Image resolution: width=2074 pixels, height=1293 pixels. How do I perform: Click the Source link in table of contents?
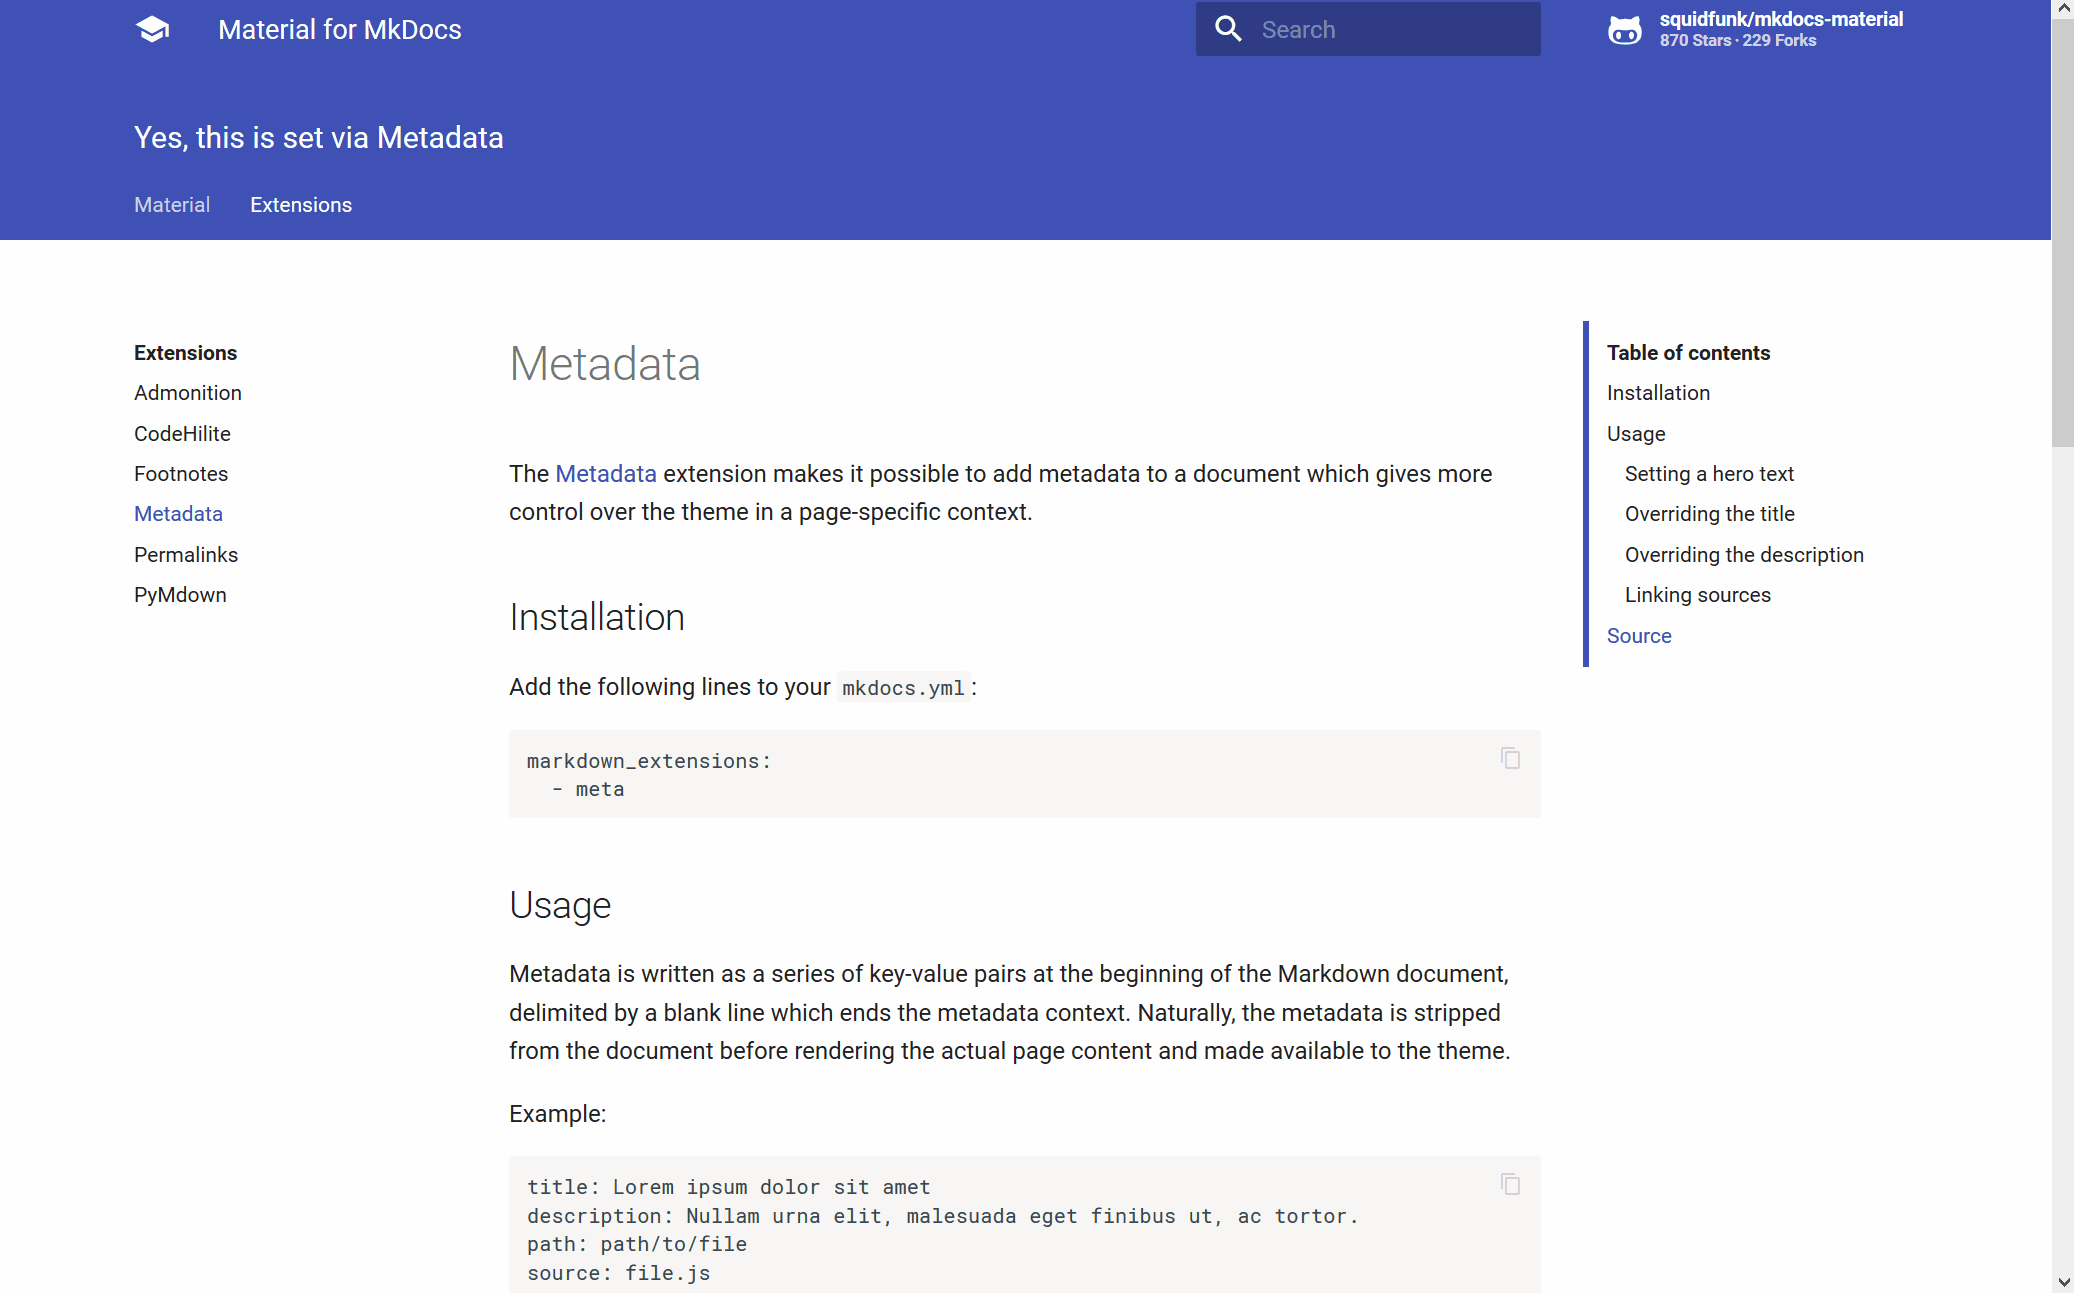1639,635
